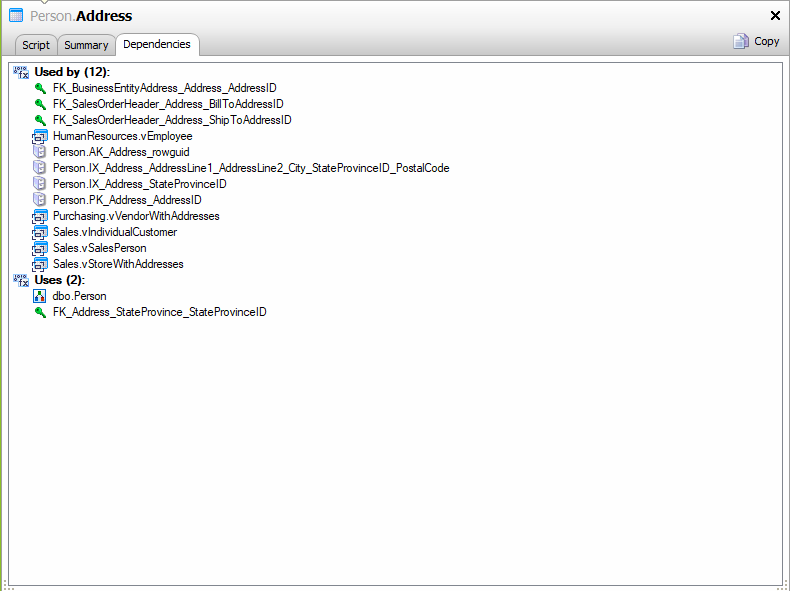Click the schema icon next to dbo.Person

tap(40, 296)
